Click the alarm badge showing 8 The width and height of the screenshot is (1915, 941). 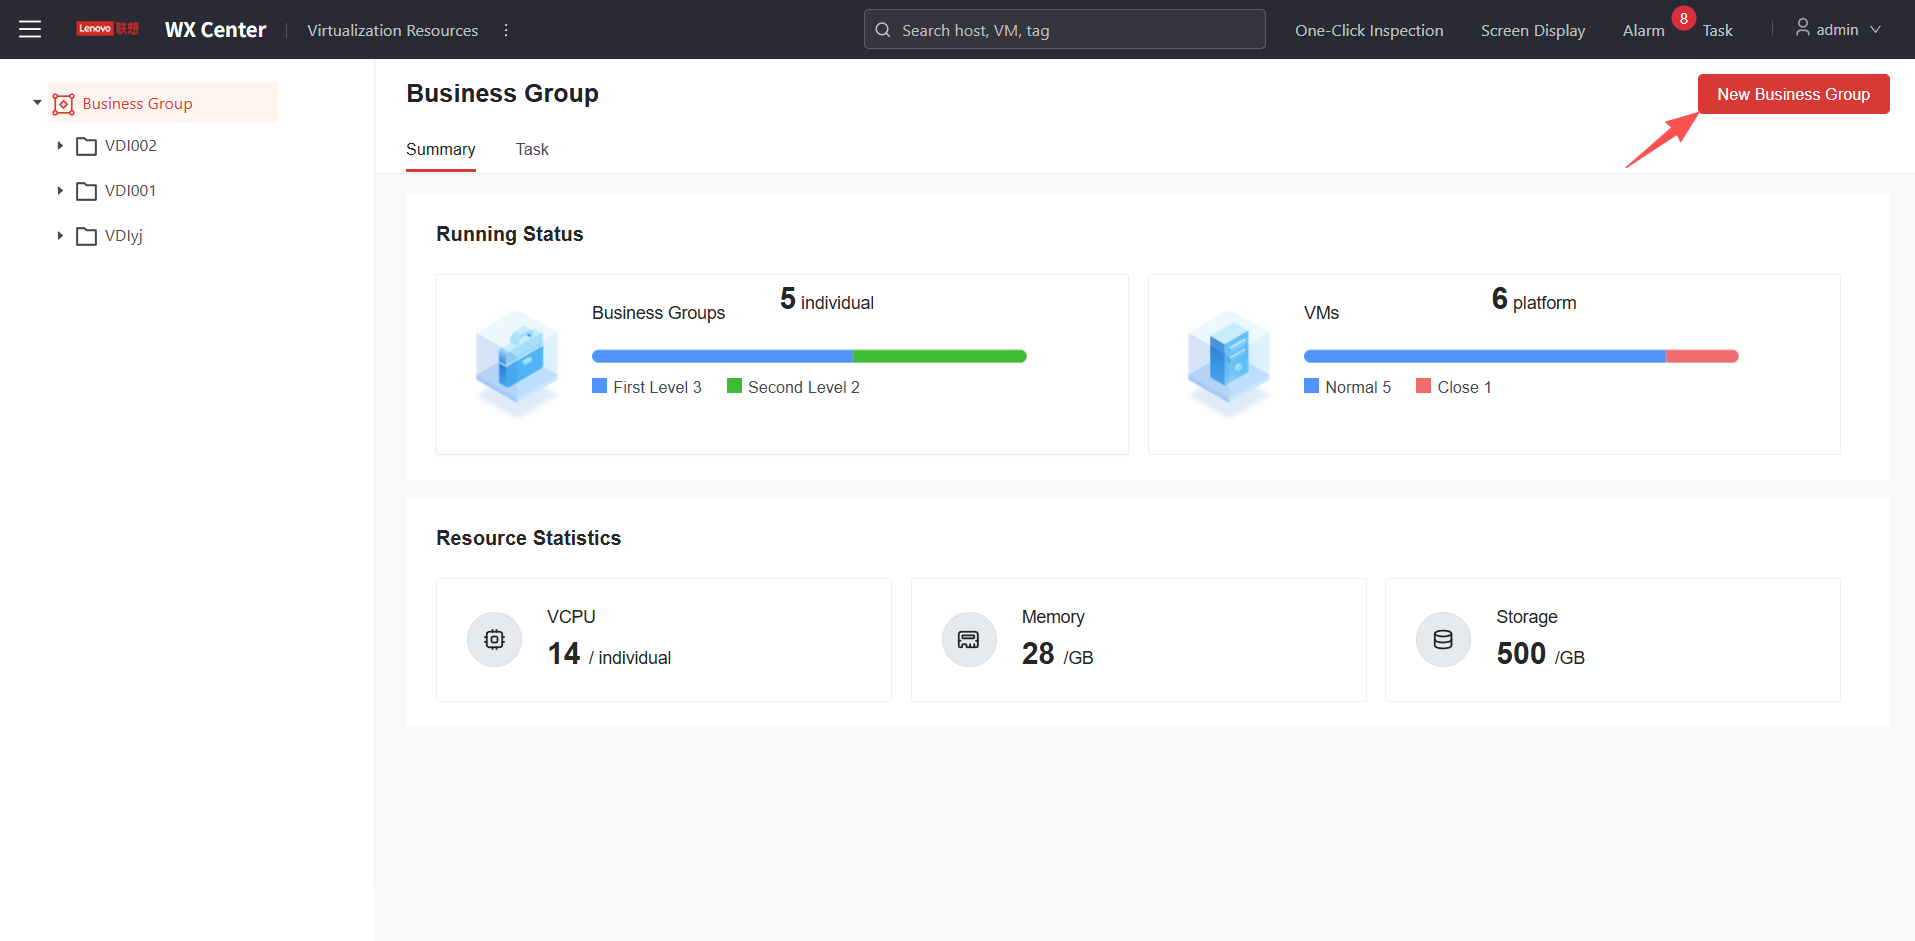pos(1683,19)
